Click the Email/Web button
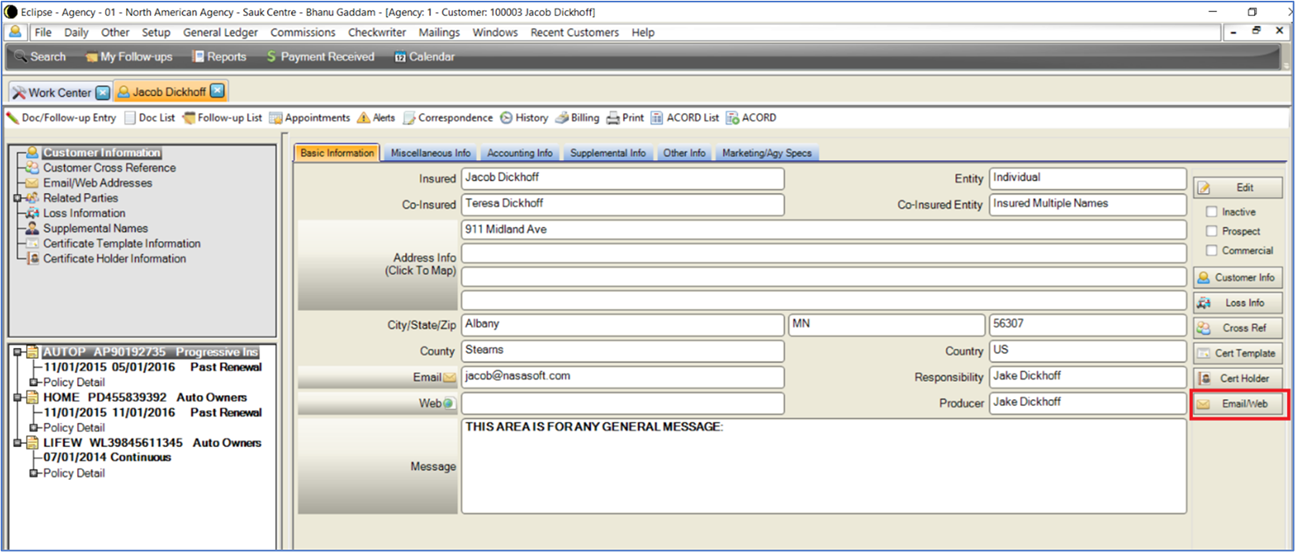The image size is (1295, 552). coord(1238,404)
